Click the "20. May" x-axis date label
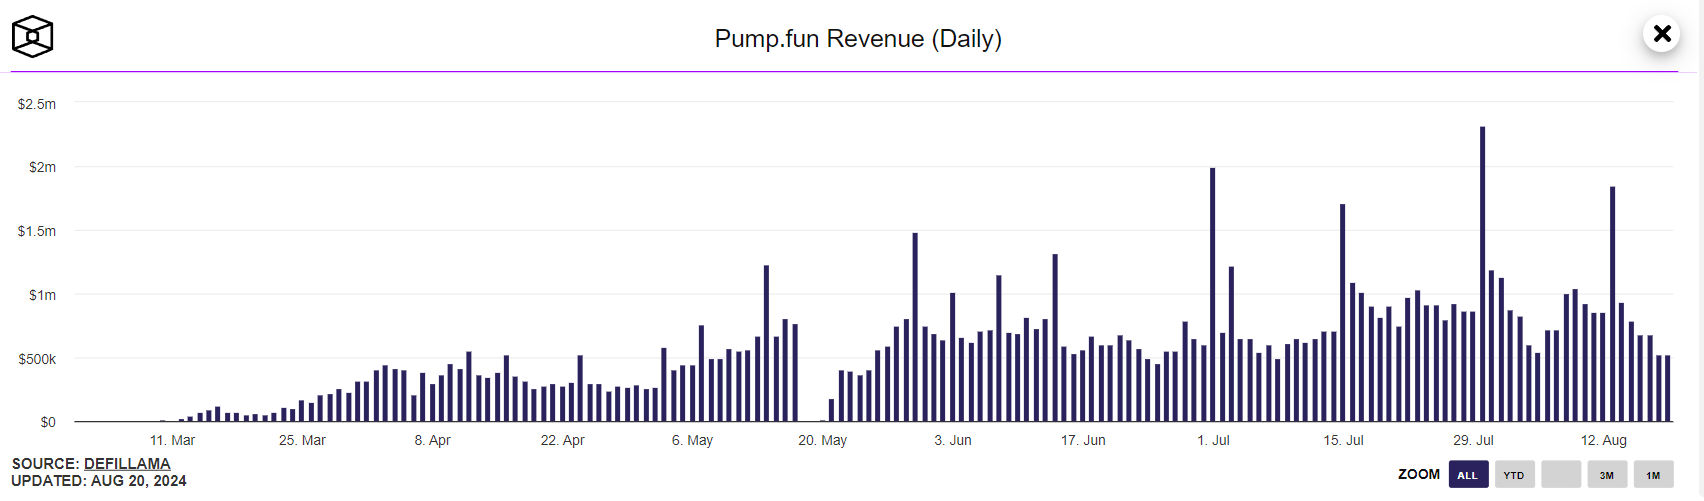 click(x=822, y=440)
